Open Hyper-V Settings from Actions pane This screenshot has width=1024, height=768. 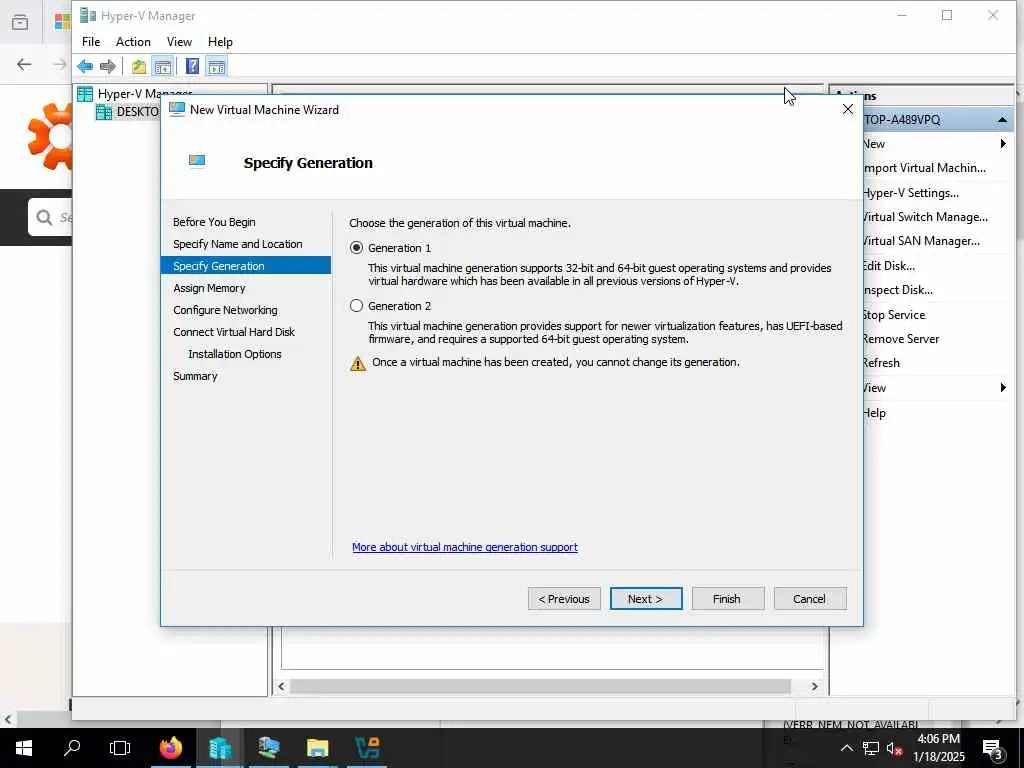pos(910,193)
